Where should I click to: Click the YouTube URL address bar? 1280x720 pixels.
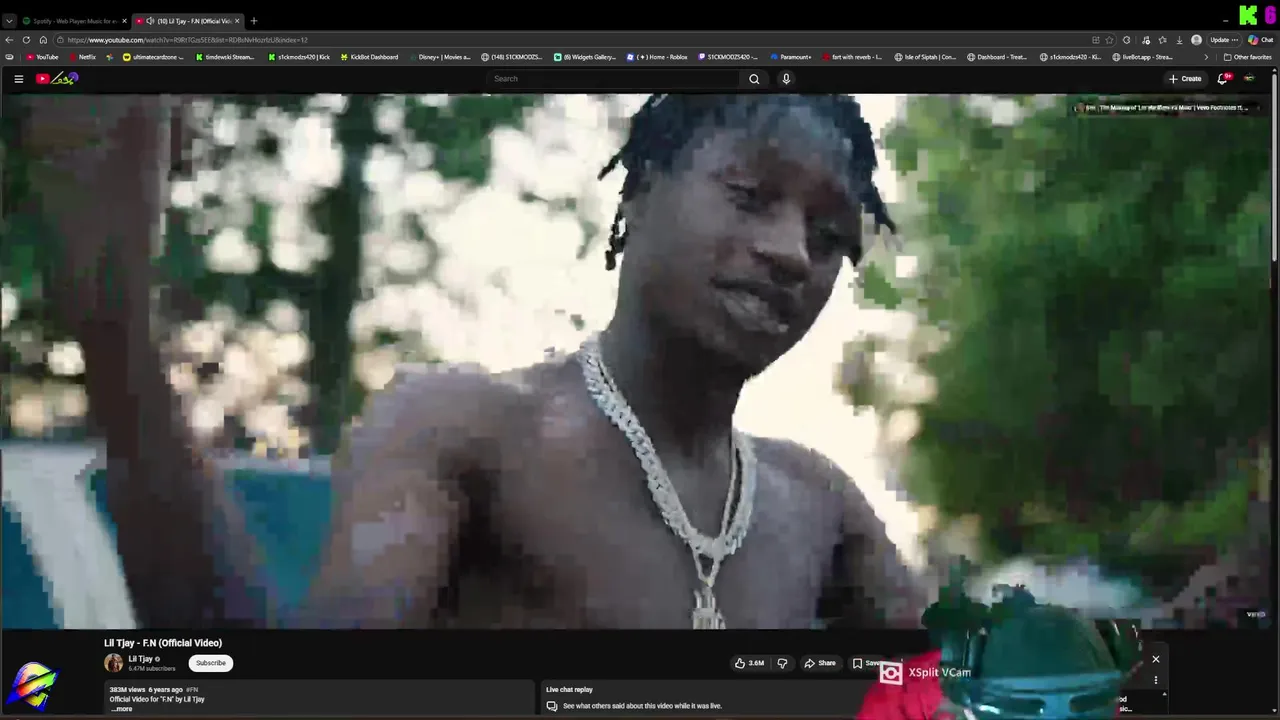click(570, 40)
